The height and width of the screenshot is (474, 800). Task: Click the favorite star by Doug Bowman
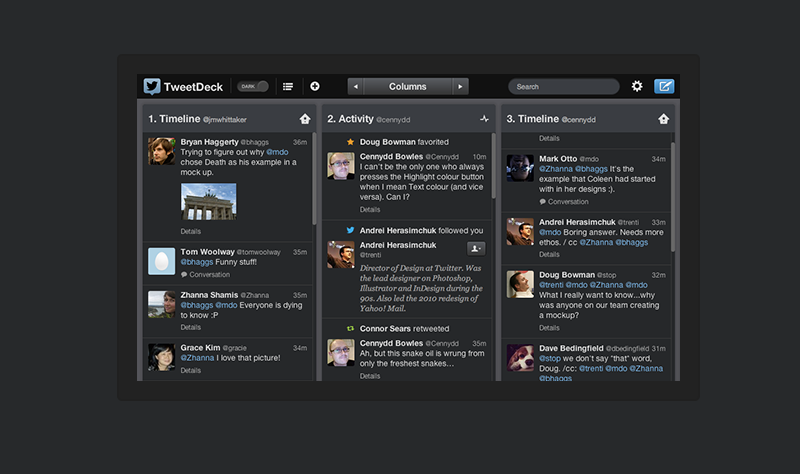350,142
